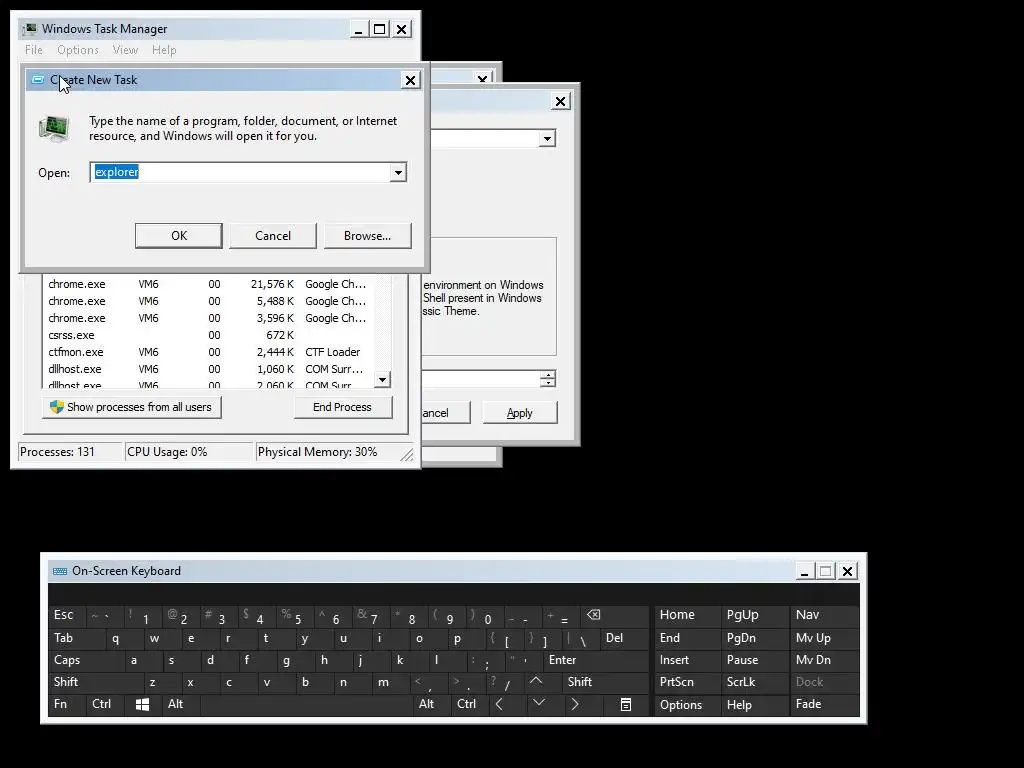Screen dimensions: 1024x768
Task: Tap the up arrow key on keyboard
Action: click(x=536, y=681)
